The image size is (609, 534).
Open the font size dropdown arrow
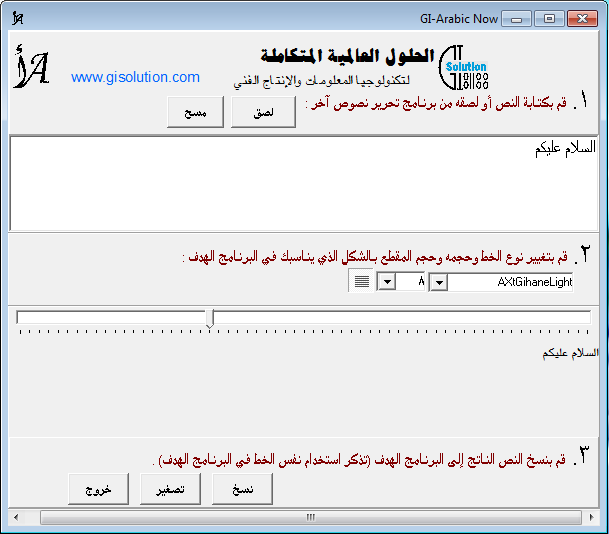click(x=386, y=283)
